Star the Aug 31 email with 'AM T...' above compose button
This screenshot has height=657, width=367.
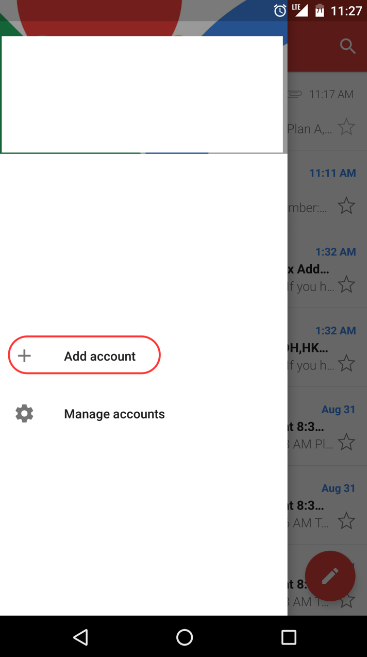pos(346,521)
